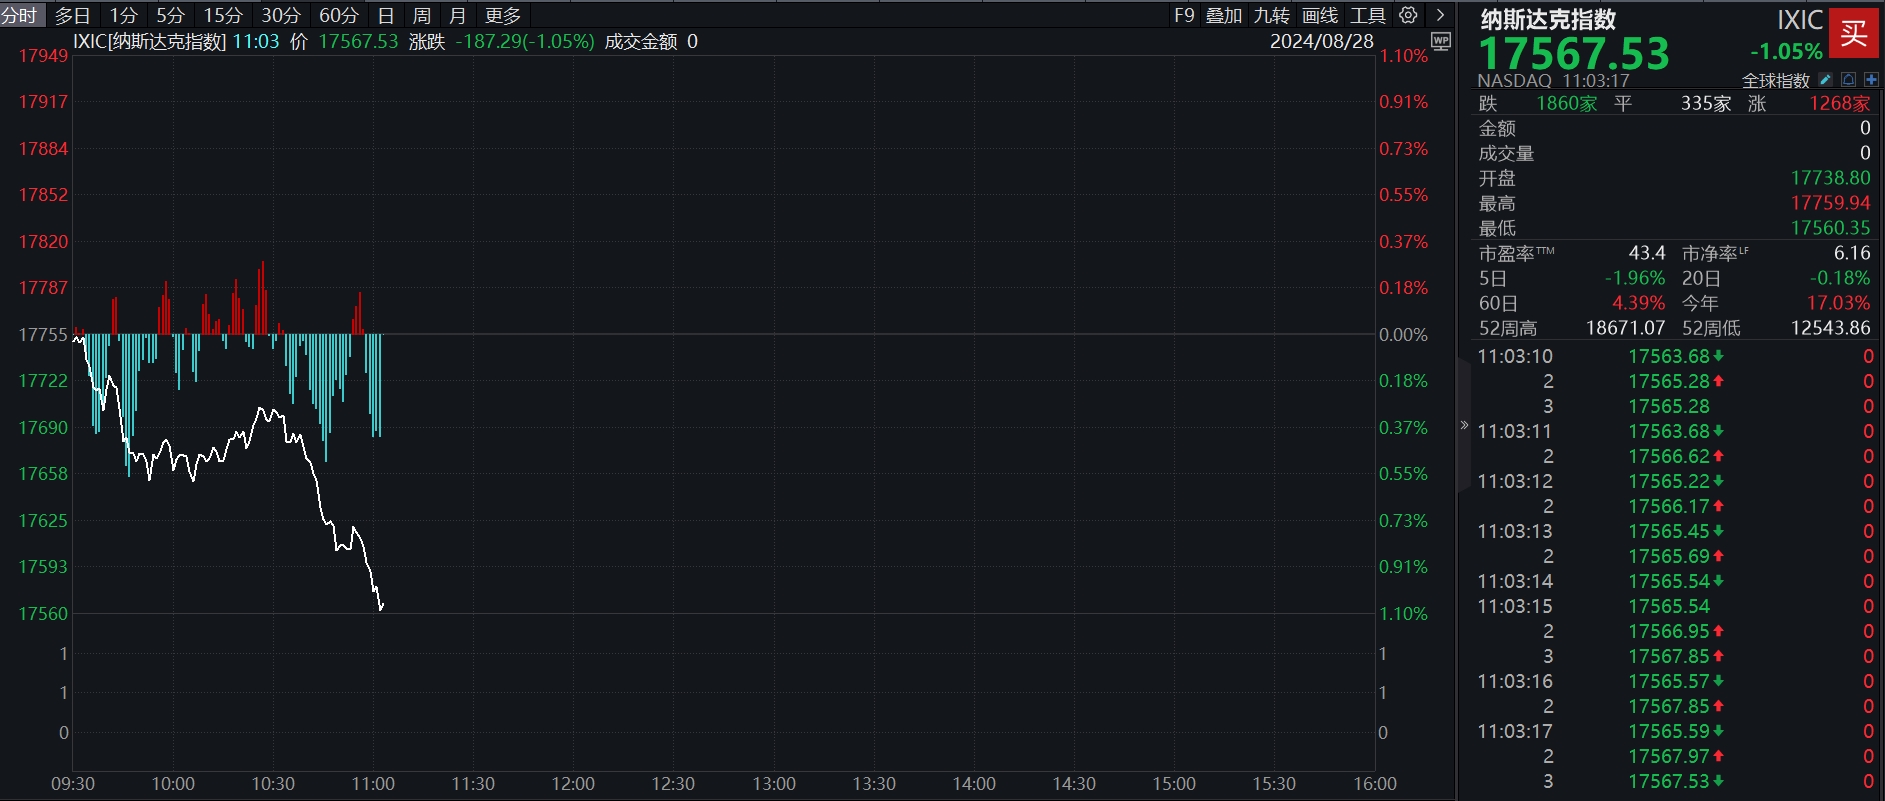This screenshot has width=1885, height=801.
Task: Add index to watchlist plus icon
Action: coord(1871,80)
